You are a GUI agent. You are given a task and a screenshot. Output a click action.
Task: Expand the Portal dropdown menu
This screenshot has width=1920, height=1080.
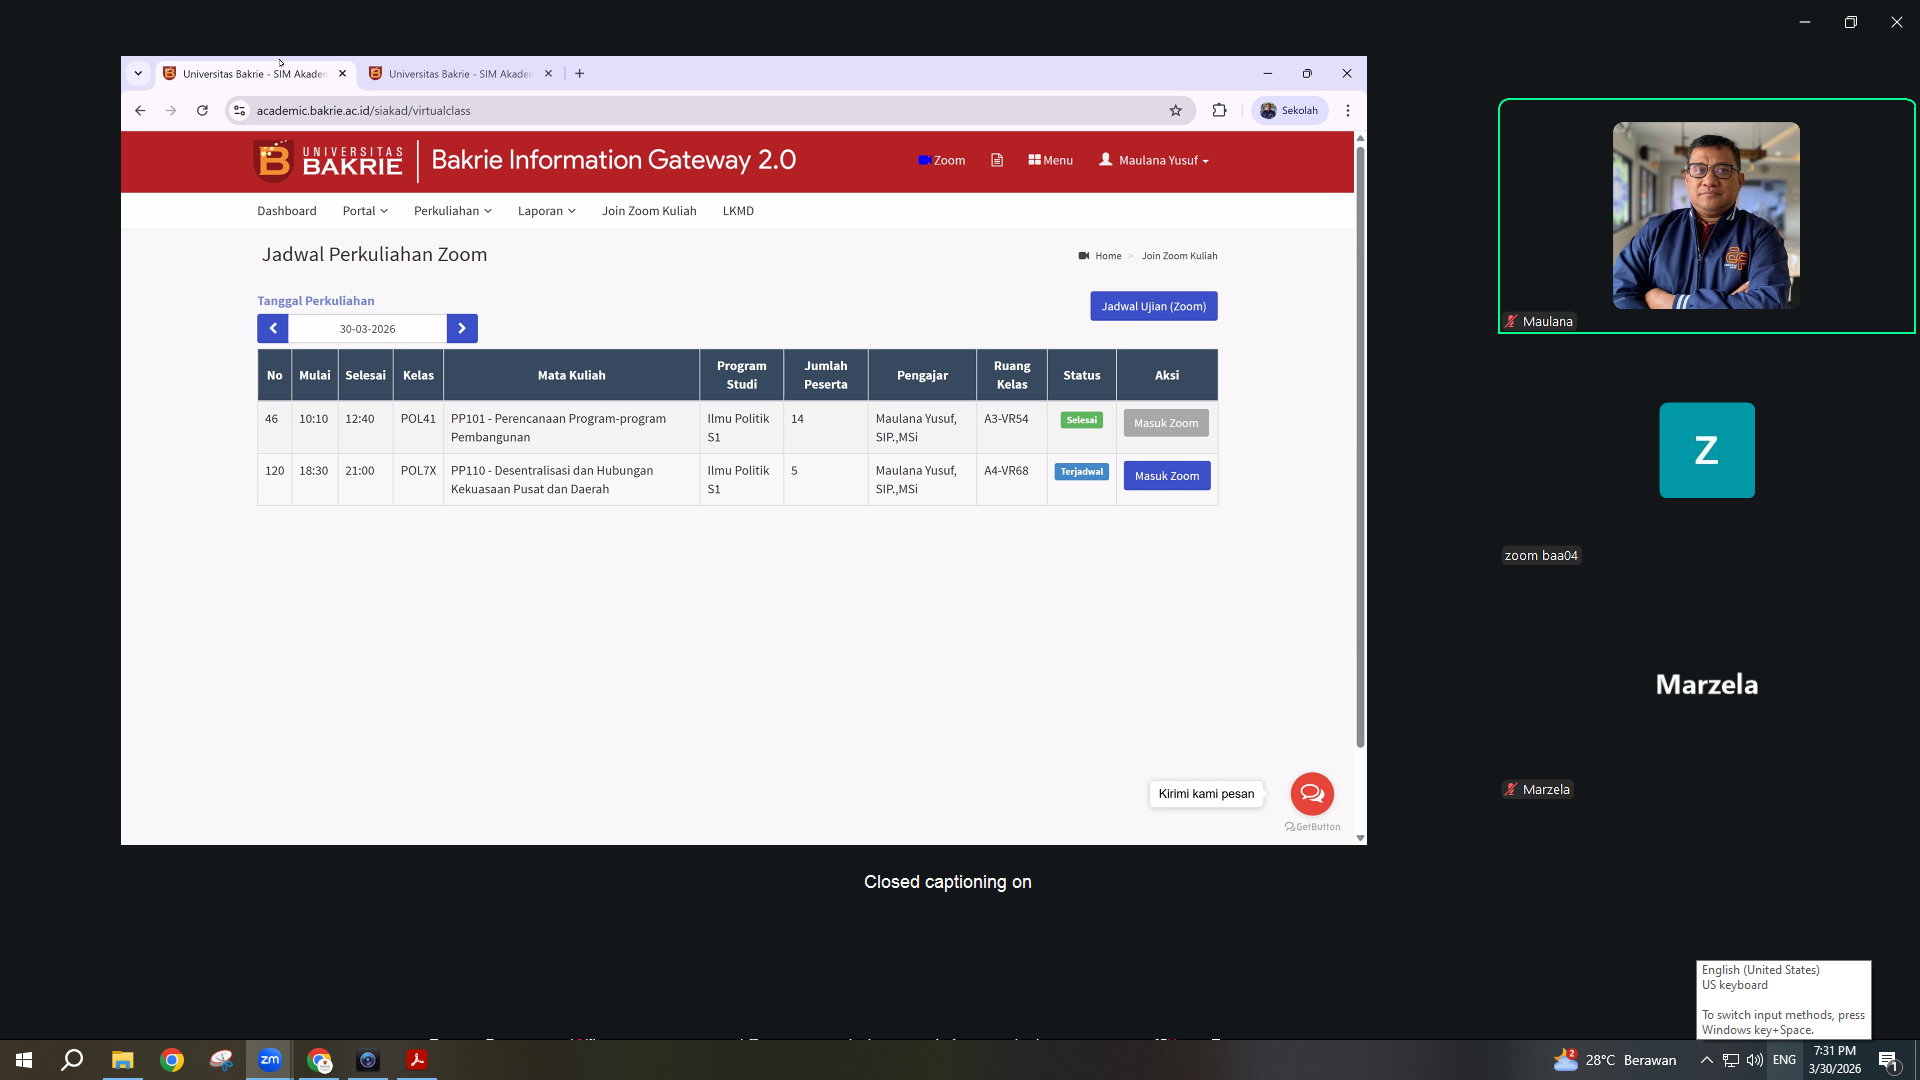click(365, 211)
